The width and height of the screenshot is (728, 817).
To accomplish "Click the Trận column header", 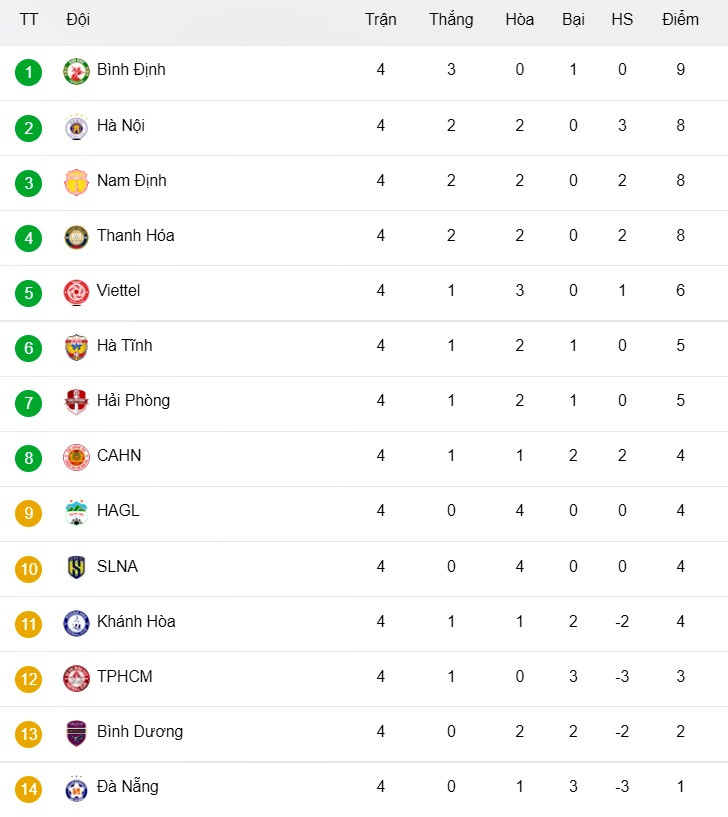I will [x=381, y=20].
